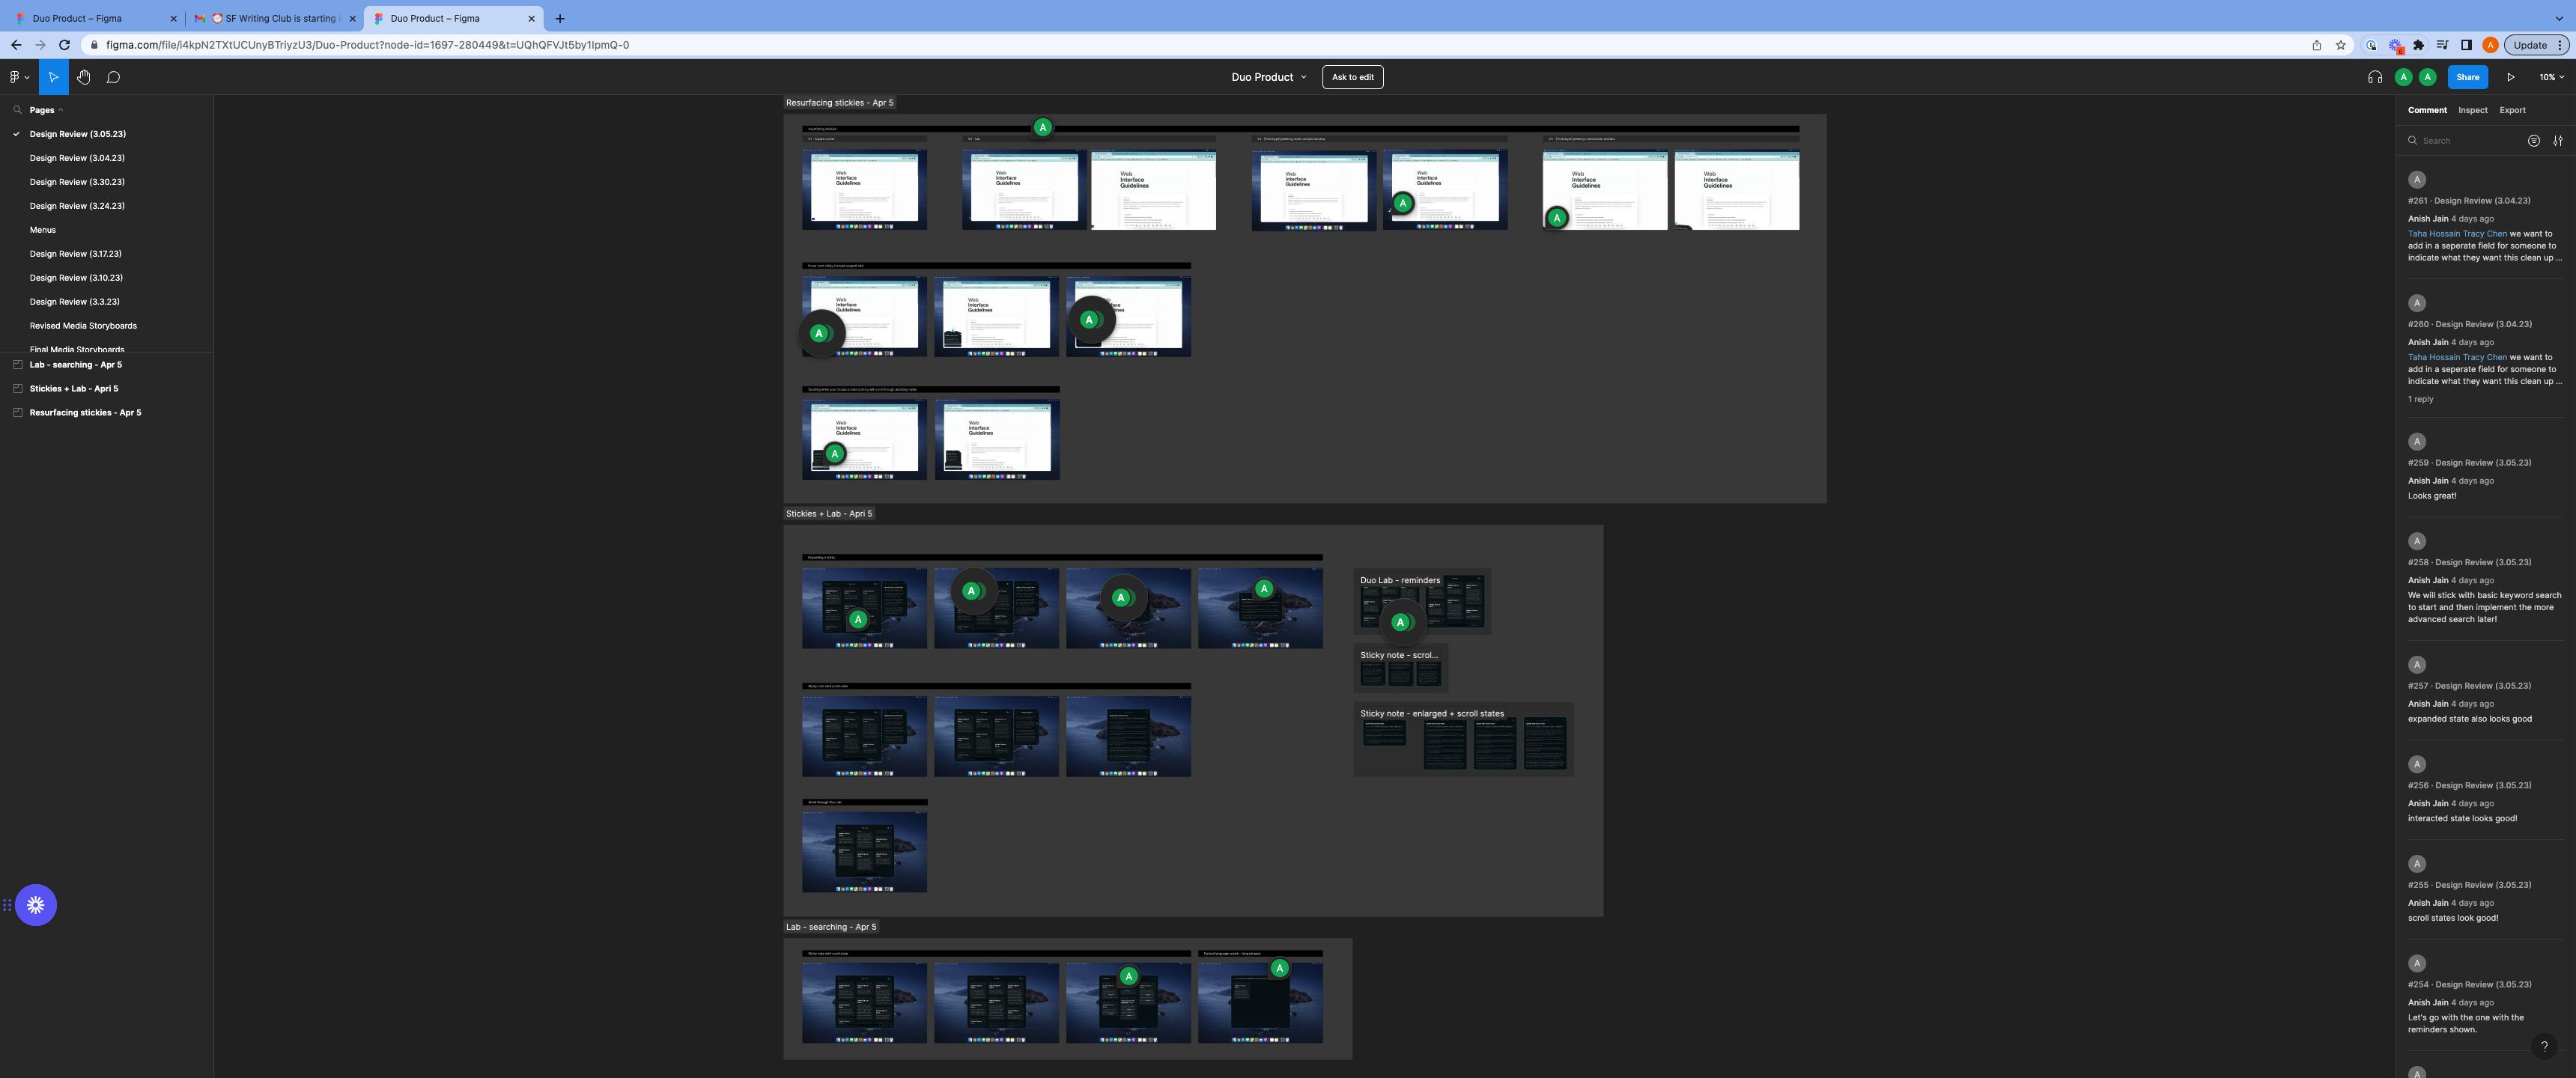
Task: Toggle checkbox for Resurfacing stickies - Apr 5
Action: [x=16, y=412]
